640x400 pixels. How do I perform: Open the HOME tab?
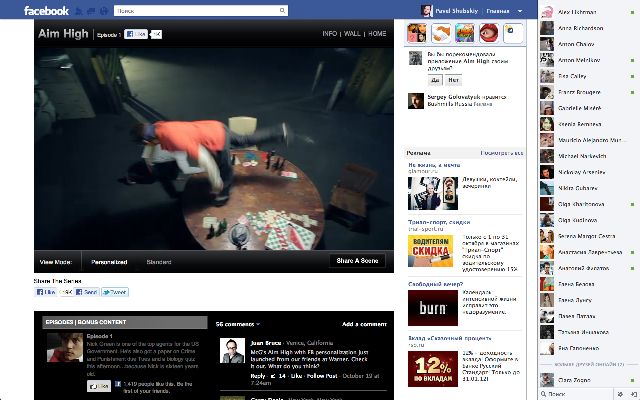click(x=377, y=33)
